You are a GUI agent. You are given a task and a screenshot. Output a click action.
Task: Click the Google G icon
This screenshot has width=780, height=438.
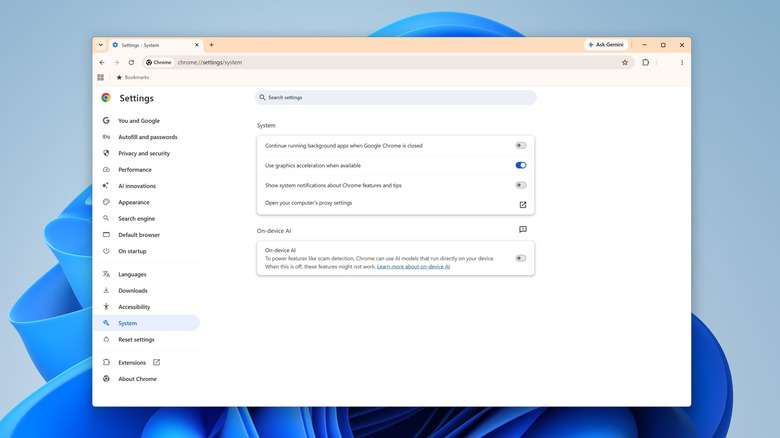pos(106,120)
